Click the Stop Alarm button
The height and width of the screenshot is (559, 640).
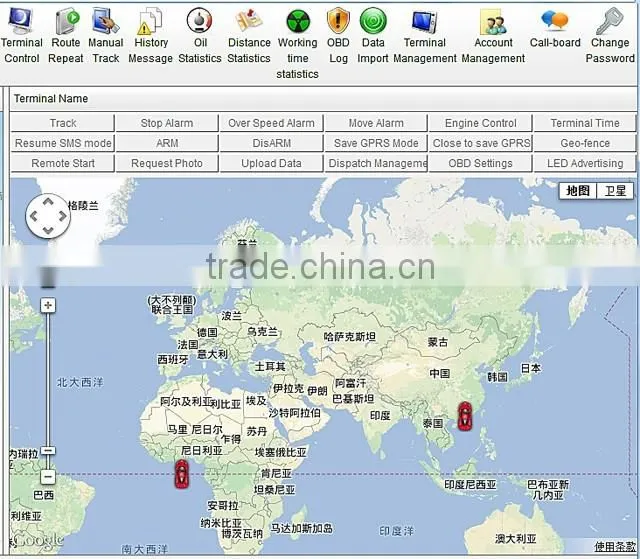167,123
